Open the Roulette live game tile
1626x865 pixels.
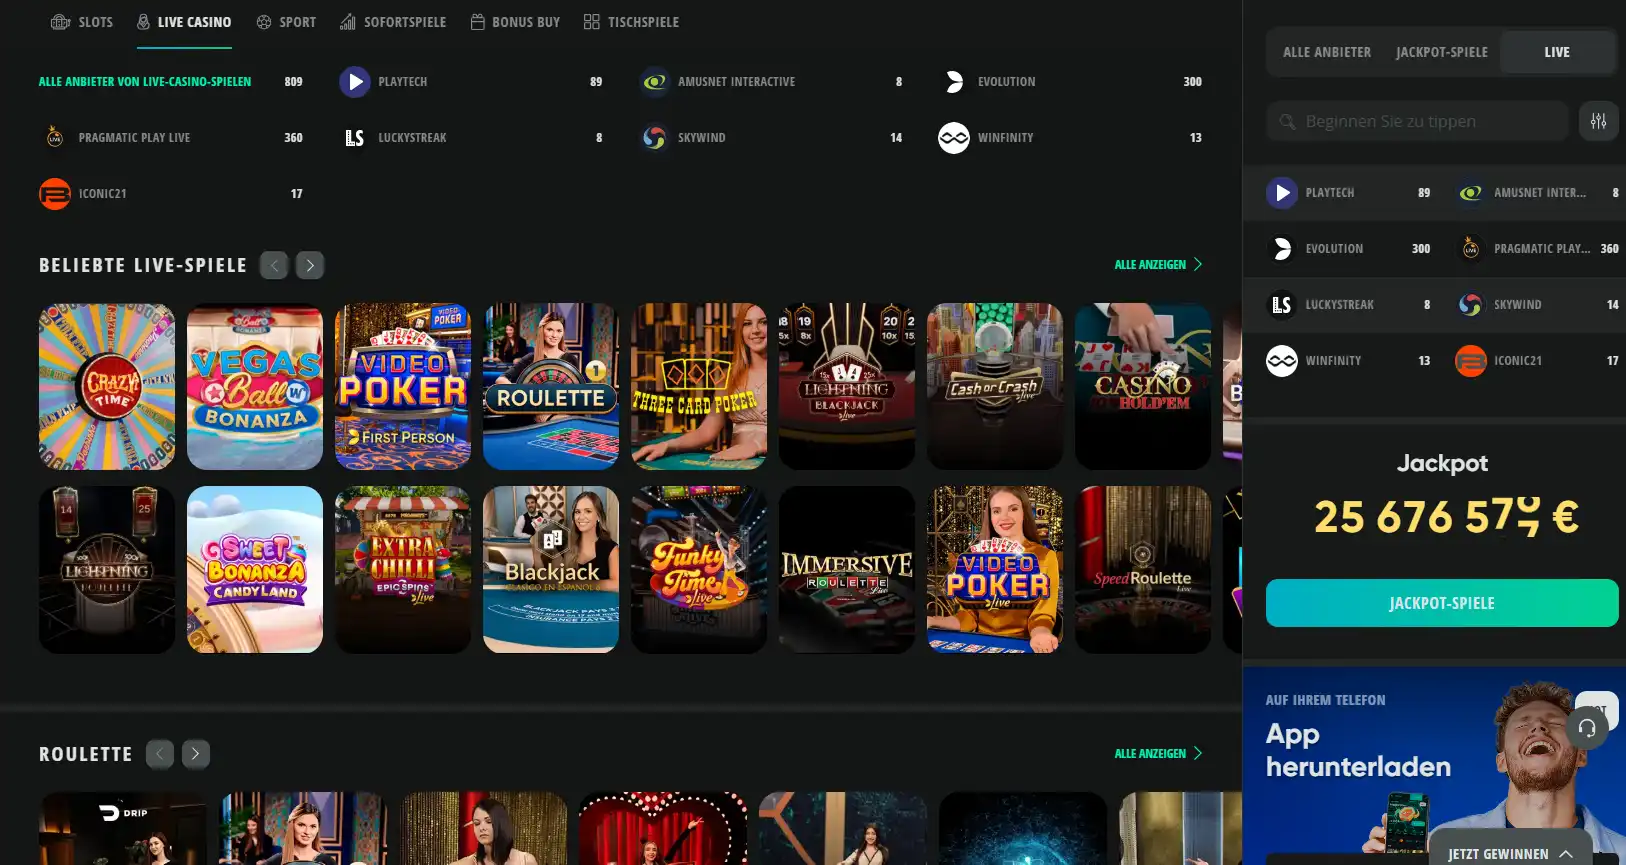[x=551, y=387]
